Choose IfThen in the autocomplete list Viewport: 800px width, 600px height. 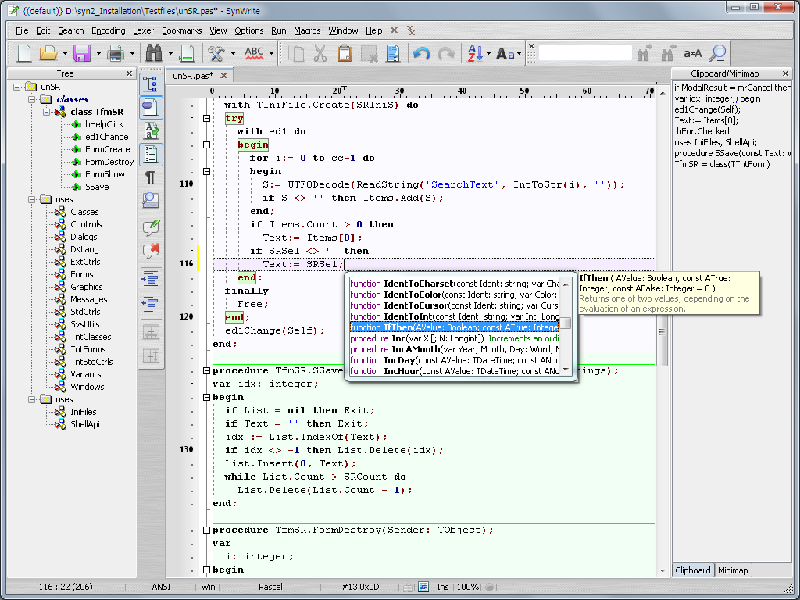(x=454, y=327)
